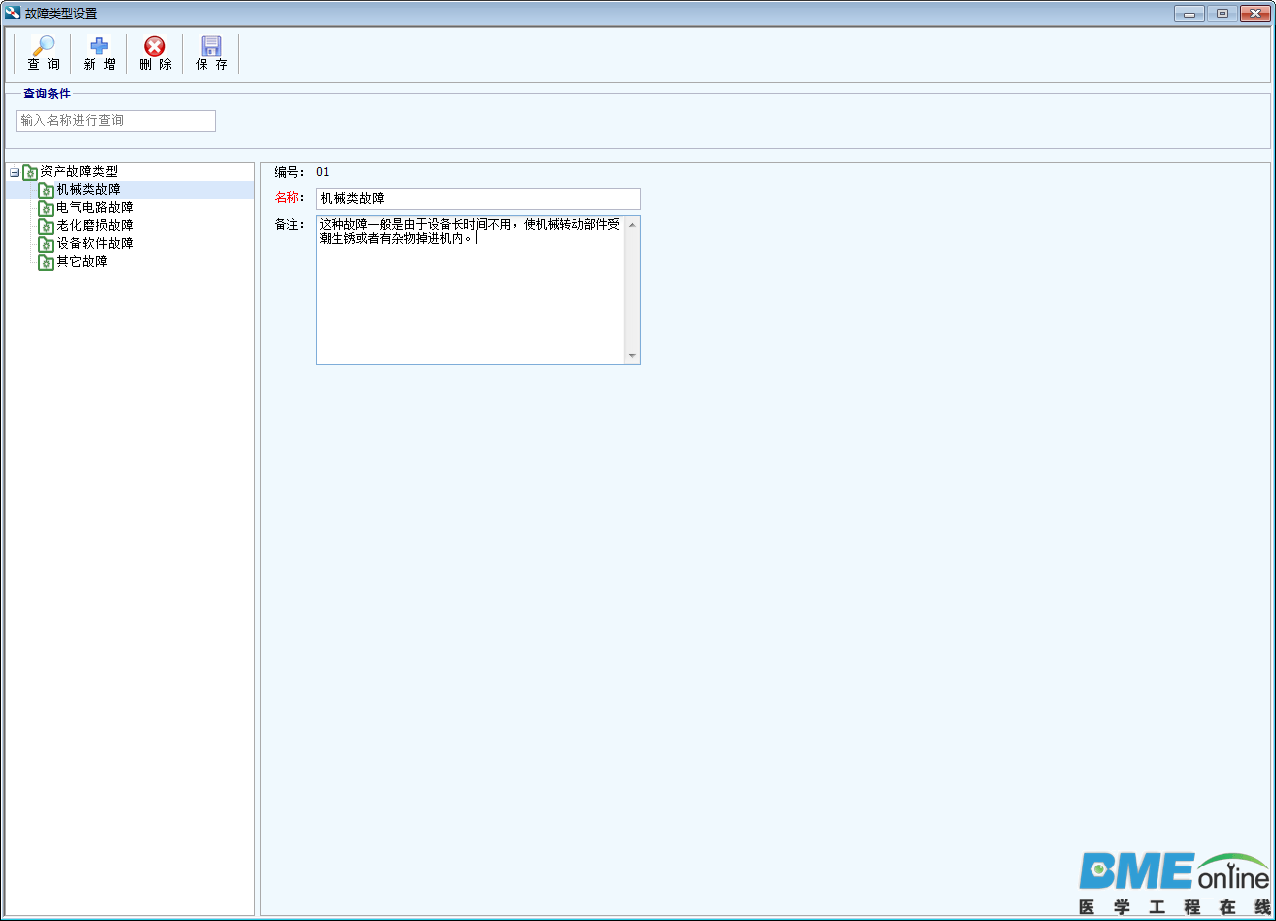Select 机械类故障 tree item

tap(88, 190)
